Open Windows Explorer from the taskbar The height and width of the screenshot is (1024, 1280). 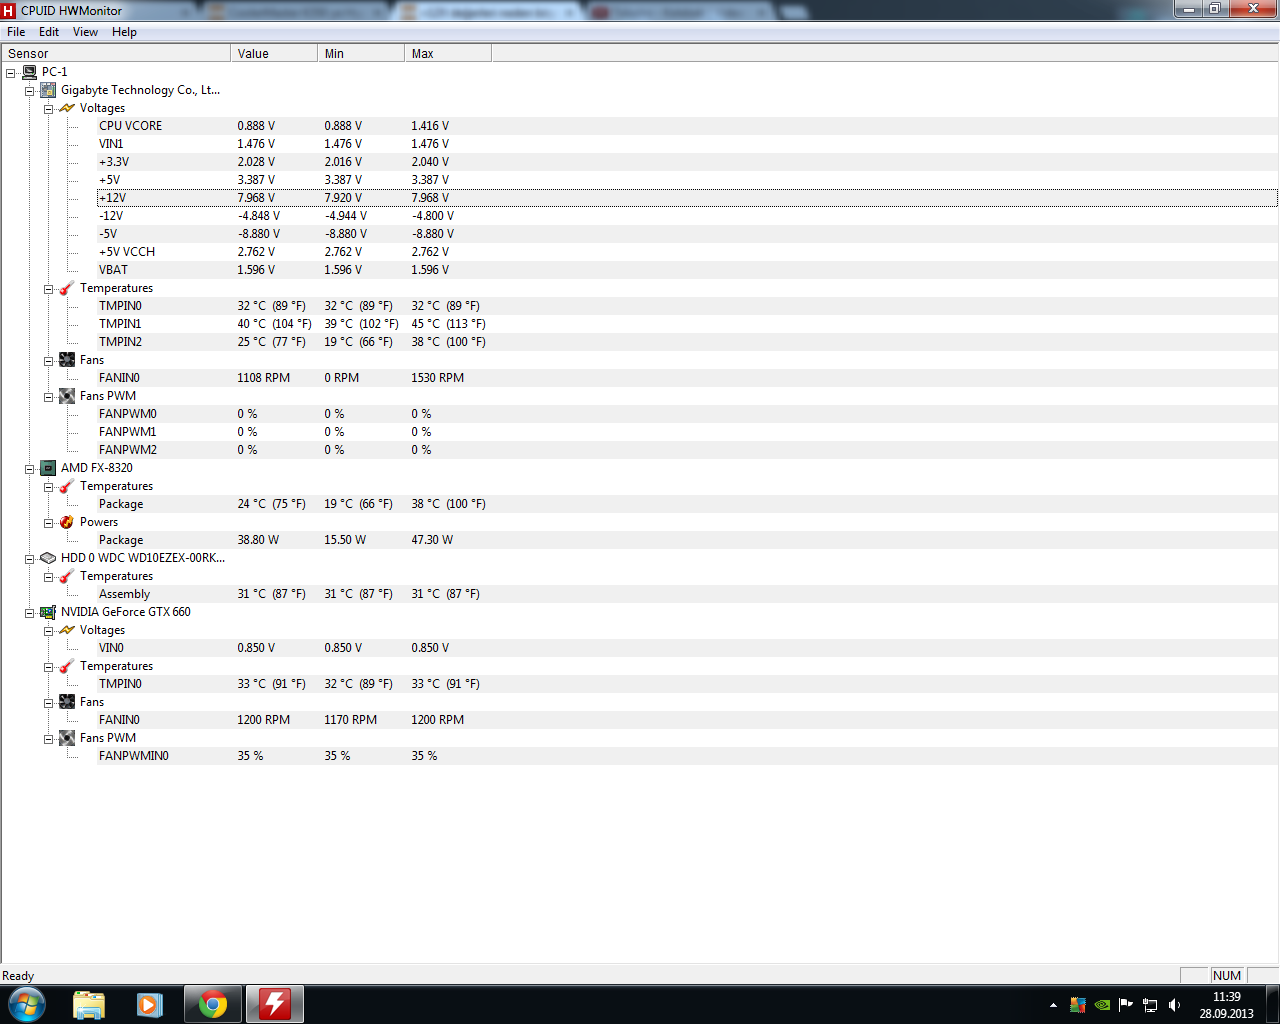point(89,1004)
